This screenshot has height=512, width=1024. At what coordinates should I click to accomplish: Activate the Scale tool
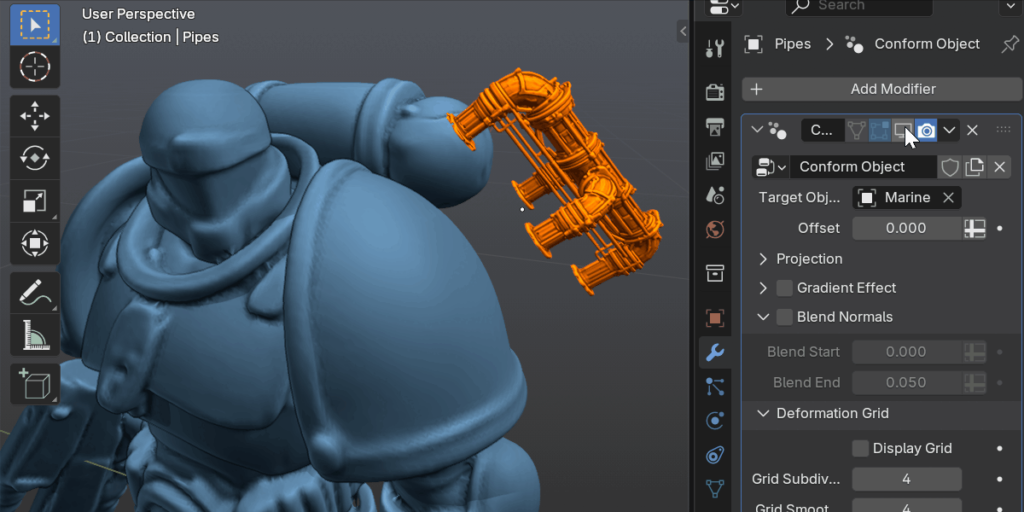click(35, 200)
